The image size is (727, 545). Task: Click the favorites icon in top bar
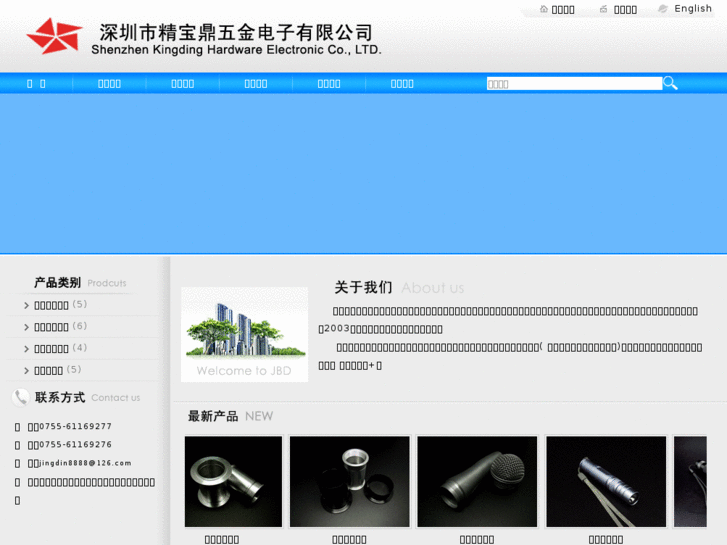604,9
